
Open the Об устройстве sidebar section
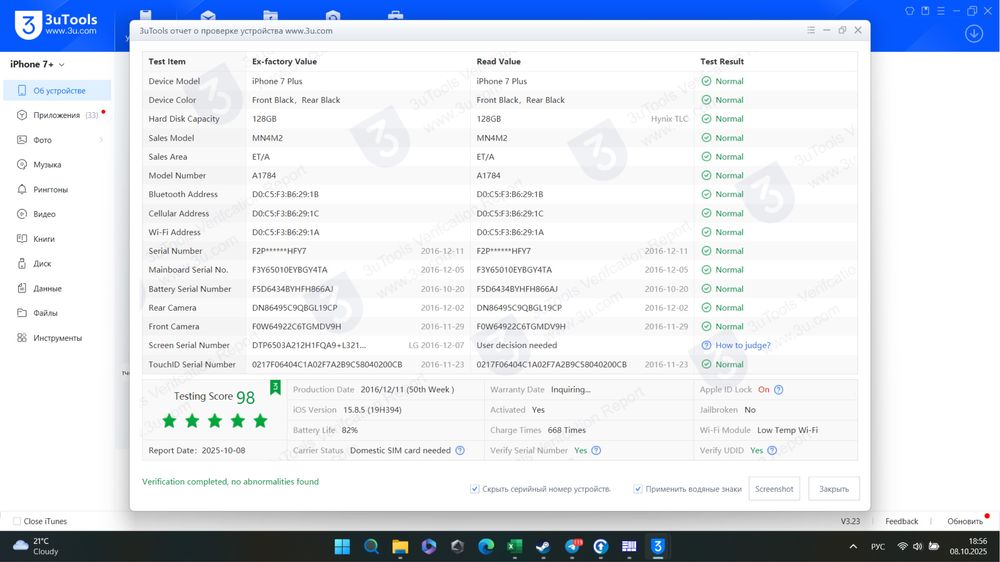[x=57, y=91]
